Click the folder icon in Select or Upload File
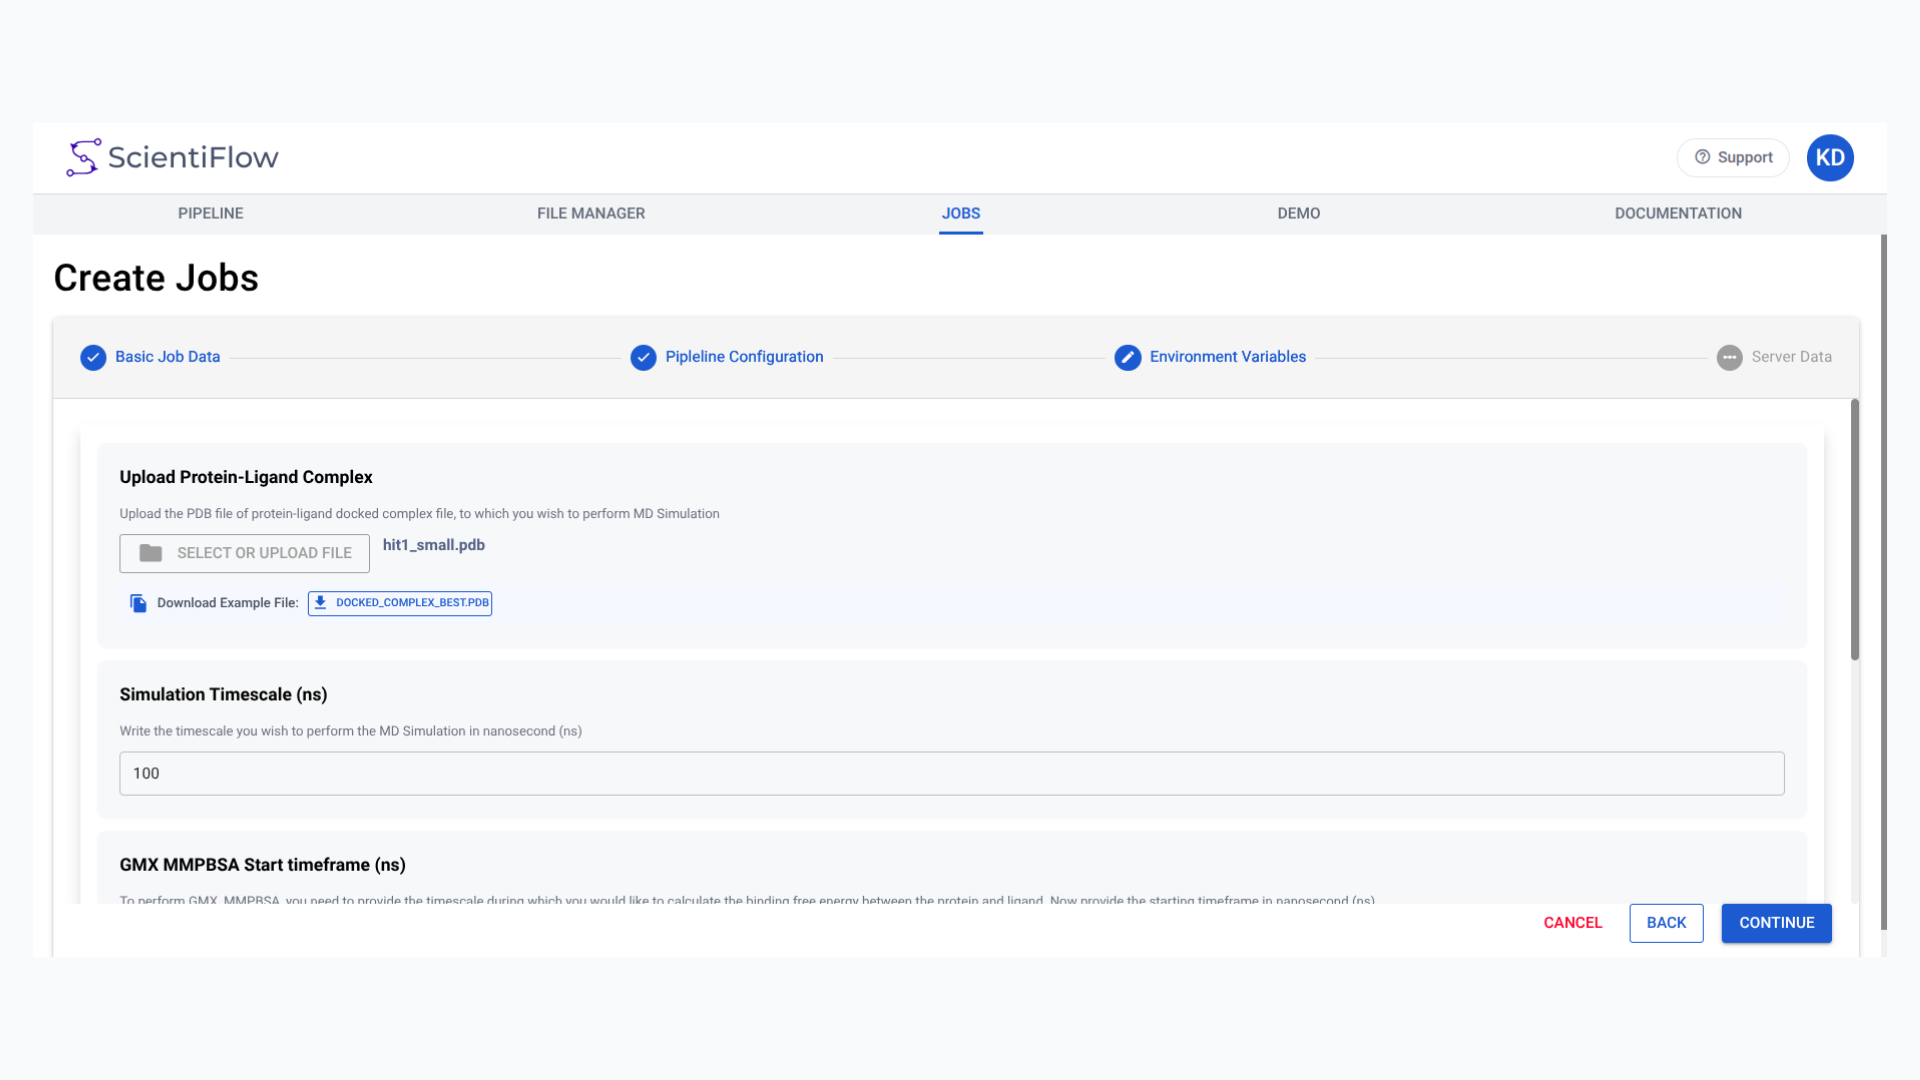This screenshot has width=1920, height=1080. pos(151,553)
